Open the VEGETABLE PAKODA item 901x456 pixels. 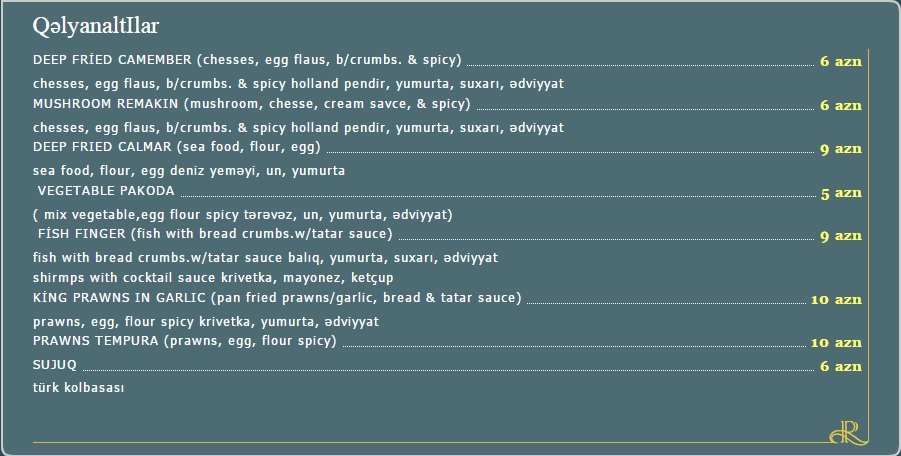[x=106, y=191]
